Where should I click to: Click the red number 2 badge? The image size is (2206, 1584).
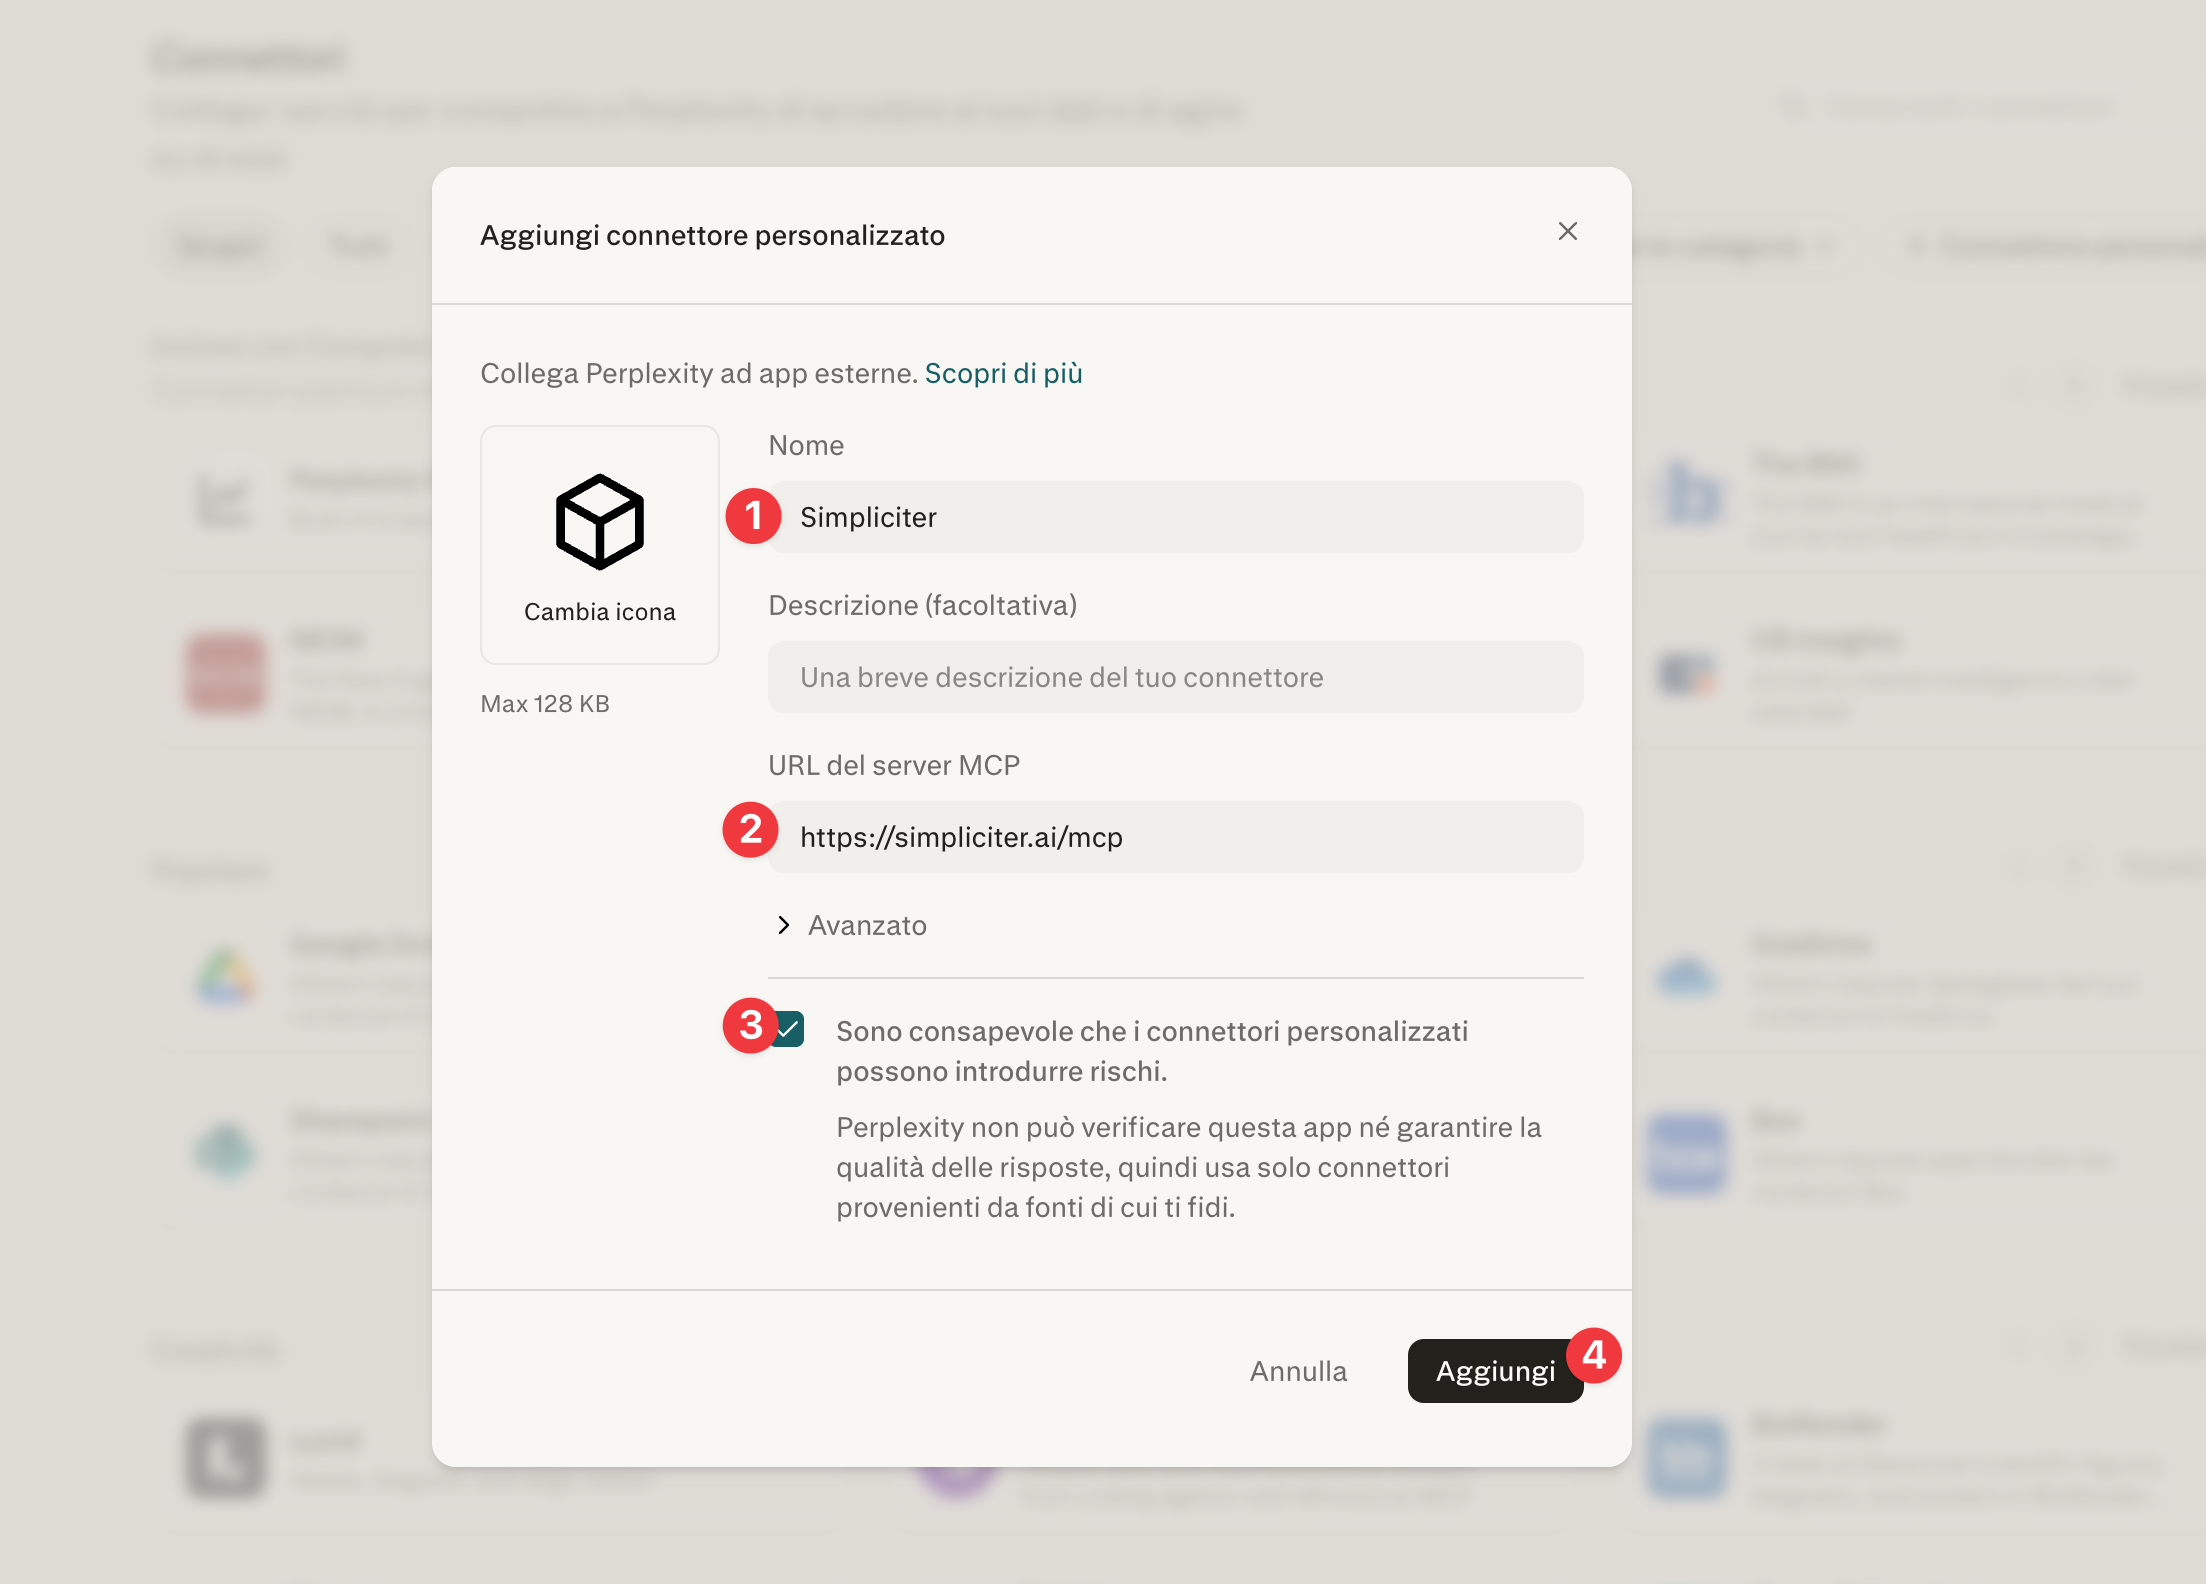(751, 829)
